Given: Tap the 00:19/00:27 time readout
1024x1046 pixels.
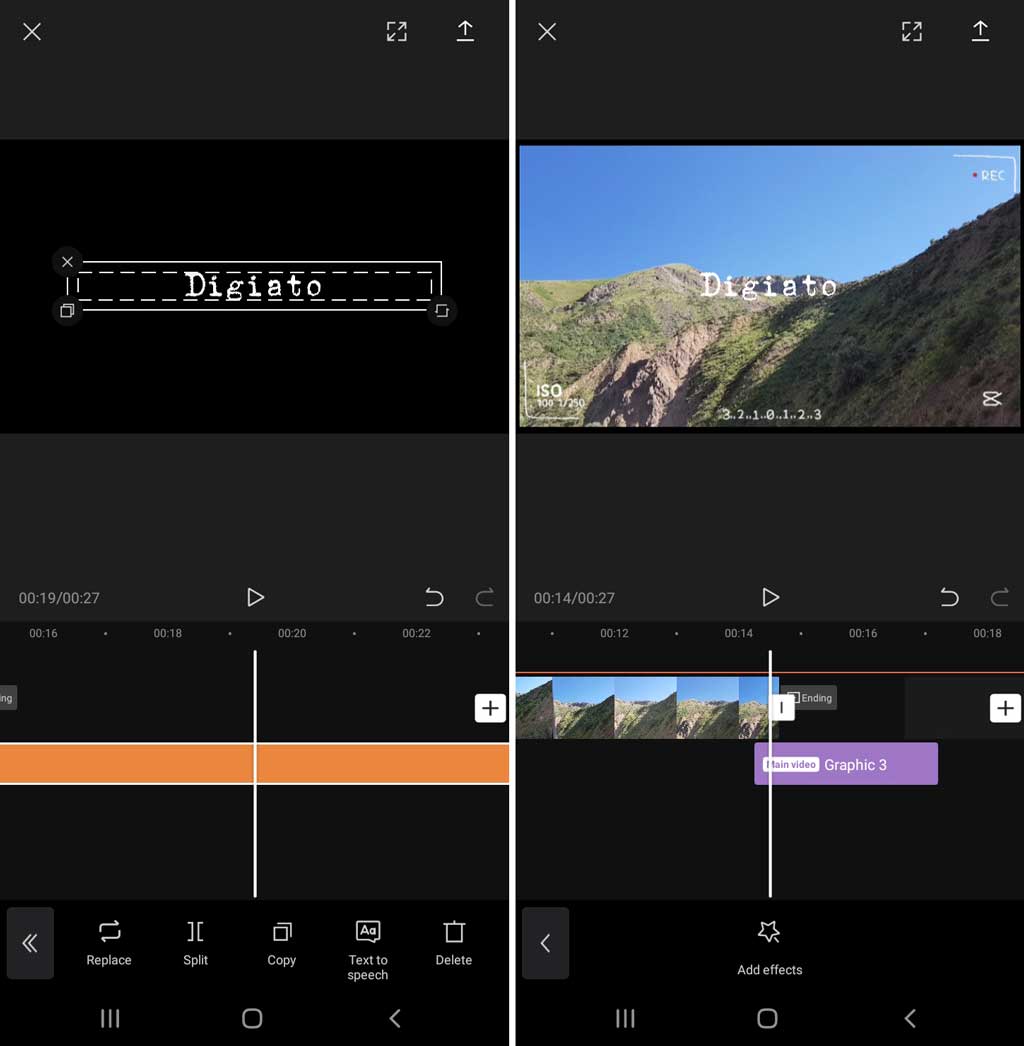Looking at the screenshot, I should pos(59,598).
